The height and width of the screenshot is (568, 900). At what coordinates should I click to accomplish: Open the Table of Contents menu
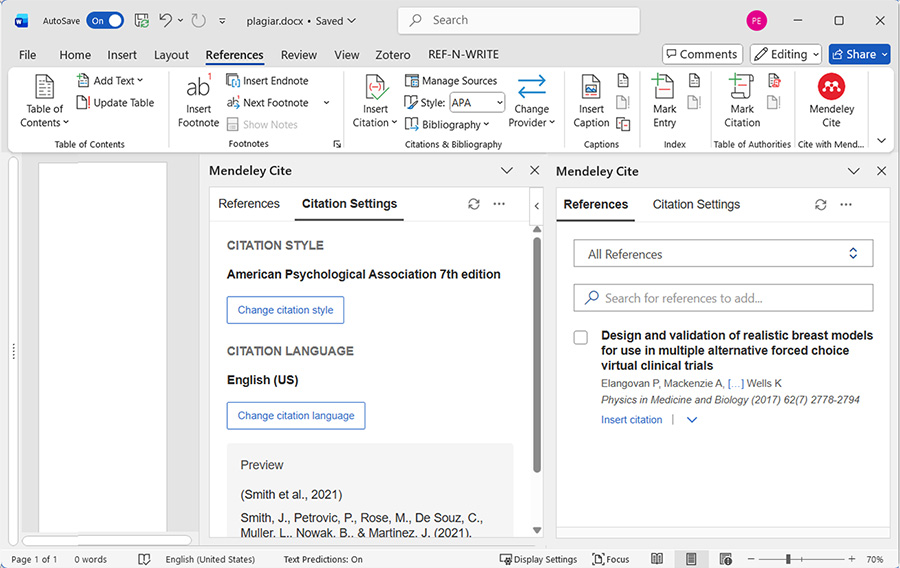[44, 102]
